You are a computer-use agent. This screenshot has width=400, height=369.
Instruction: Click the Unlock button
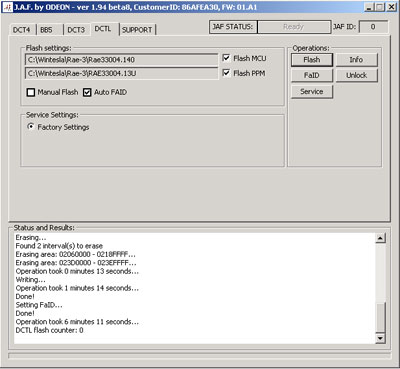(x=356, y=75)
